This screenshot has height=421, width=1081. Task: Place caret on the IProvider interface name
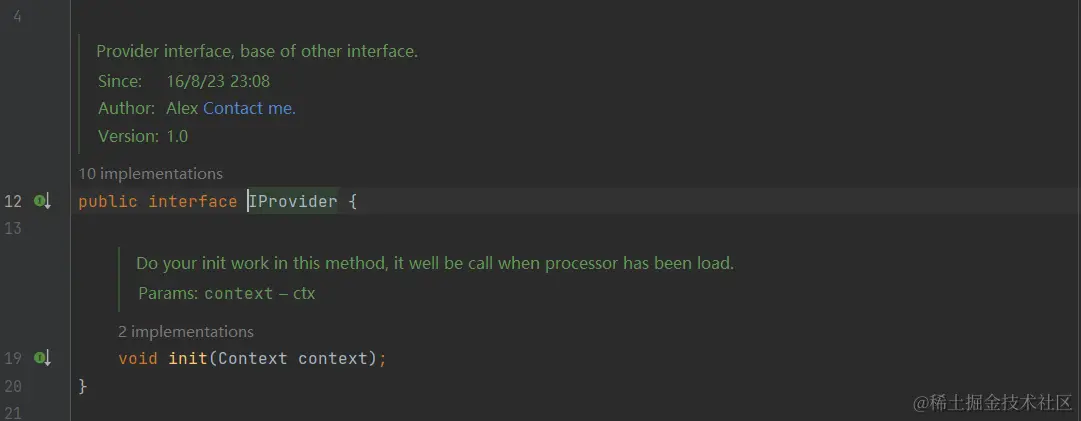pos(294,201)
